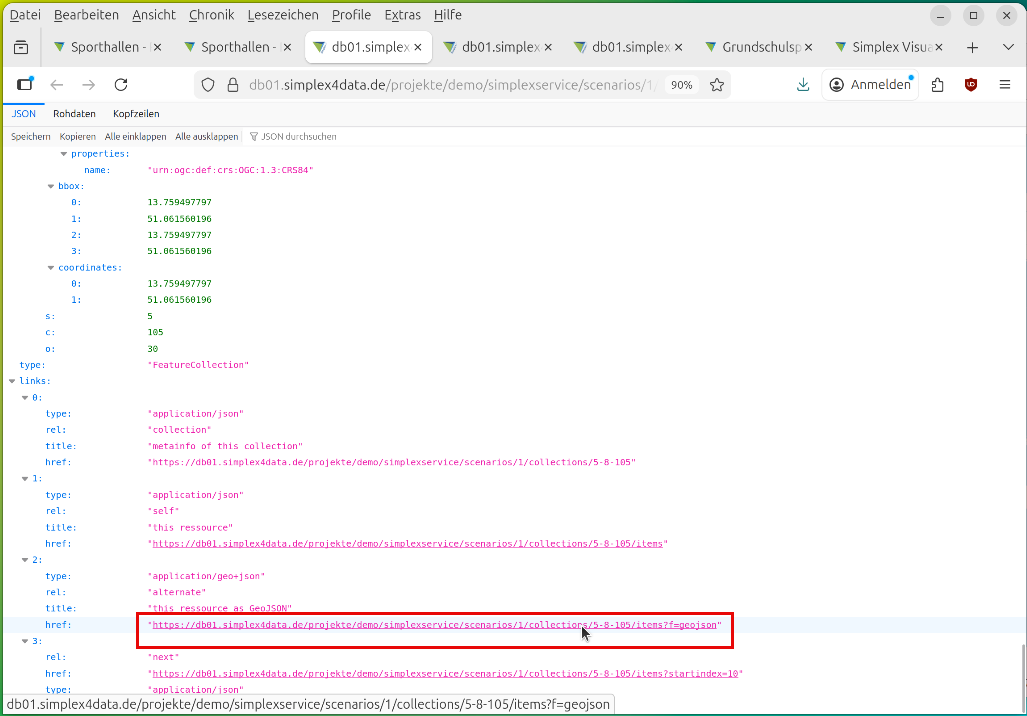Open the items?startindex=10 next link

point(445,674)
